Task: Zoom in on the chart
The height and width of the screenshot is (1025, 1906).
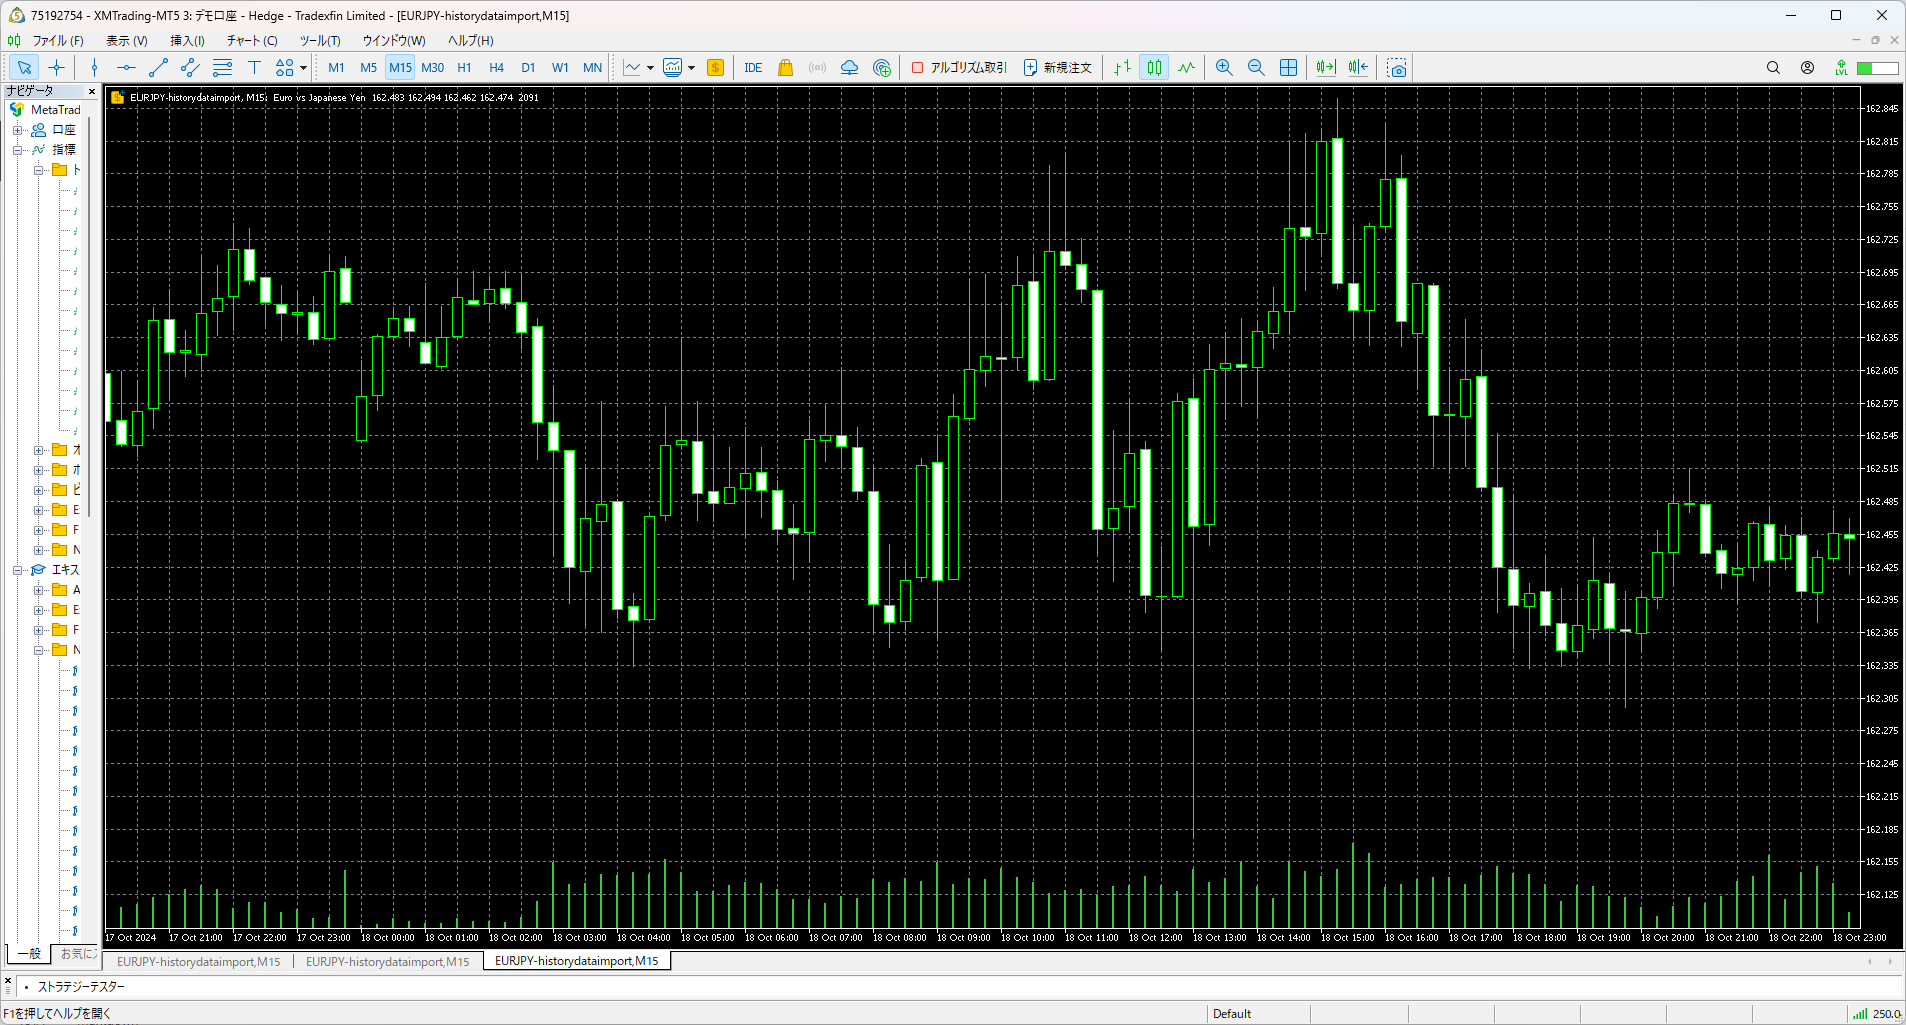Action: (x=1224, y=67)
